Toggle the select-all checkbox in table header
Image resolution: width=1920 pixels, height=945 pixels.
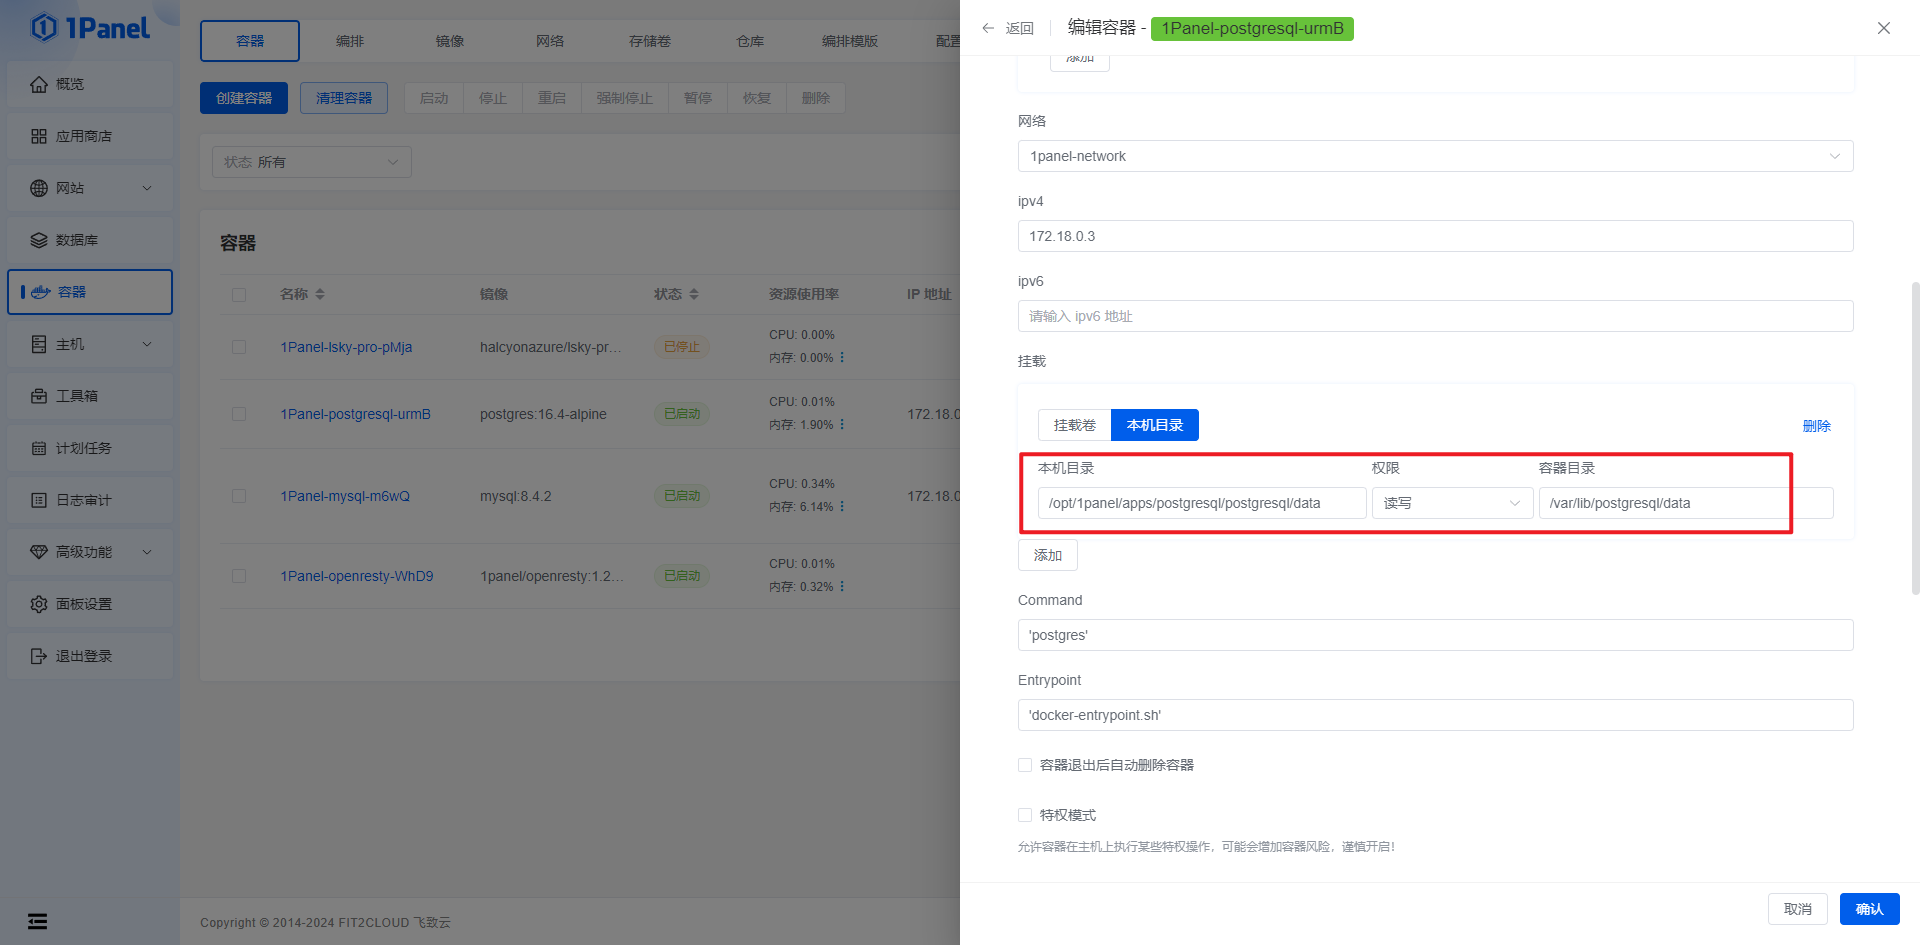tap(239, 295)
